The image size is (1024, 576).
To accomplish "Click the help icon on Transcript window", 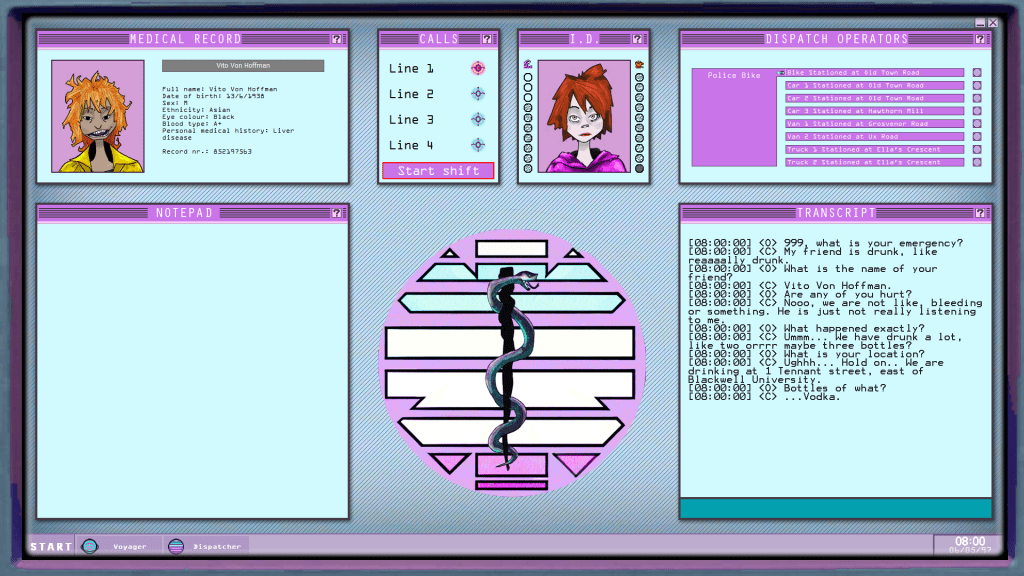I will pyautogui.click(x=981, y=213).
